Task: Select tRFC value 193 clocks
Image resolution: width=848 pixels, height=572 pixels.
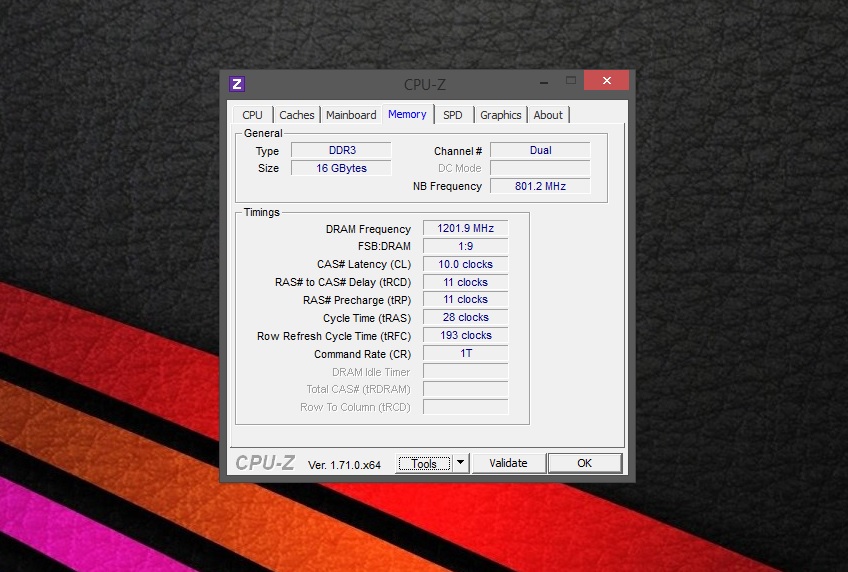Action: pyautogui.click(x=466, y=335)
